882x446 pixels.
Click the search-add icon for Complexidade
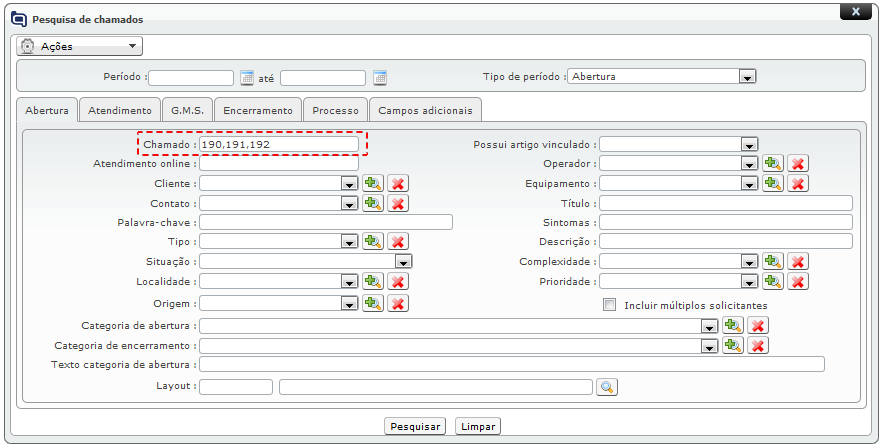click(773, 261)
